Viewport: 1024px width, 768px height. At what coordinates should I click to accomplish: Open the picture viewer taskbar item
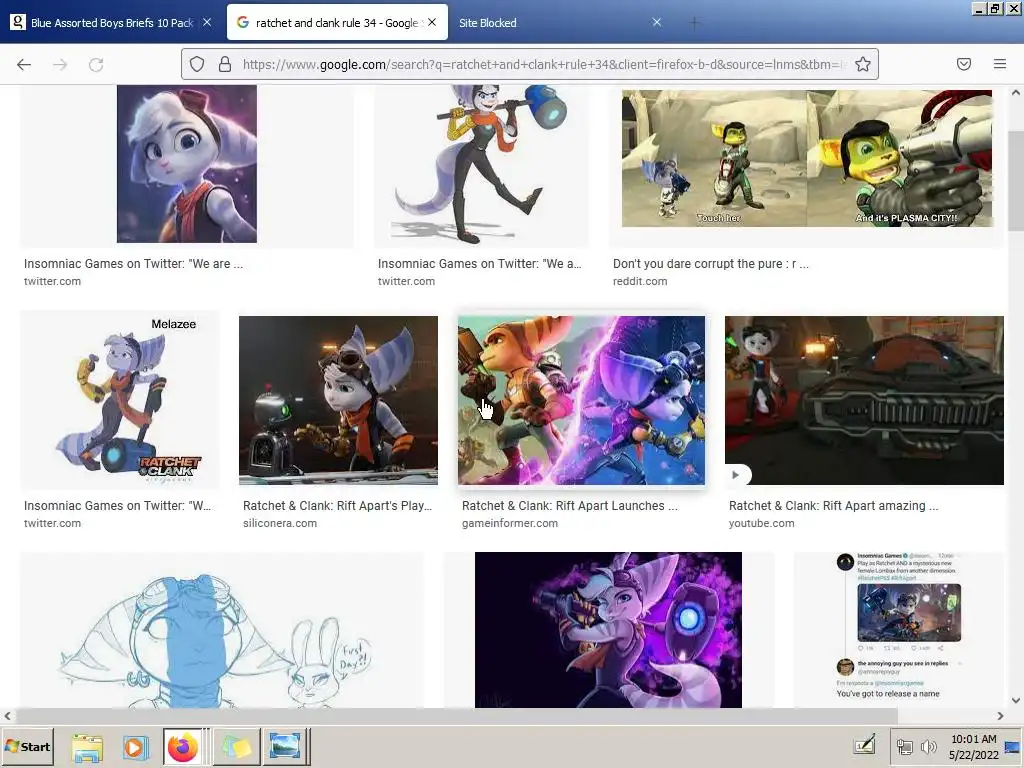(x=285, y=746)
